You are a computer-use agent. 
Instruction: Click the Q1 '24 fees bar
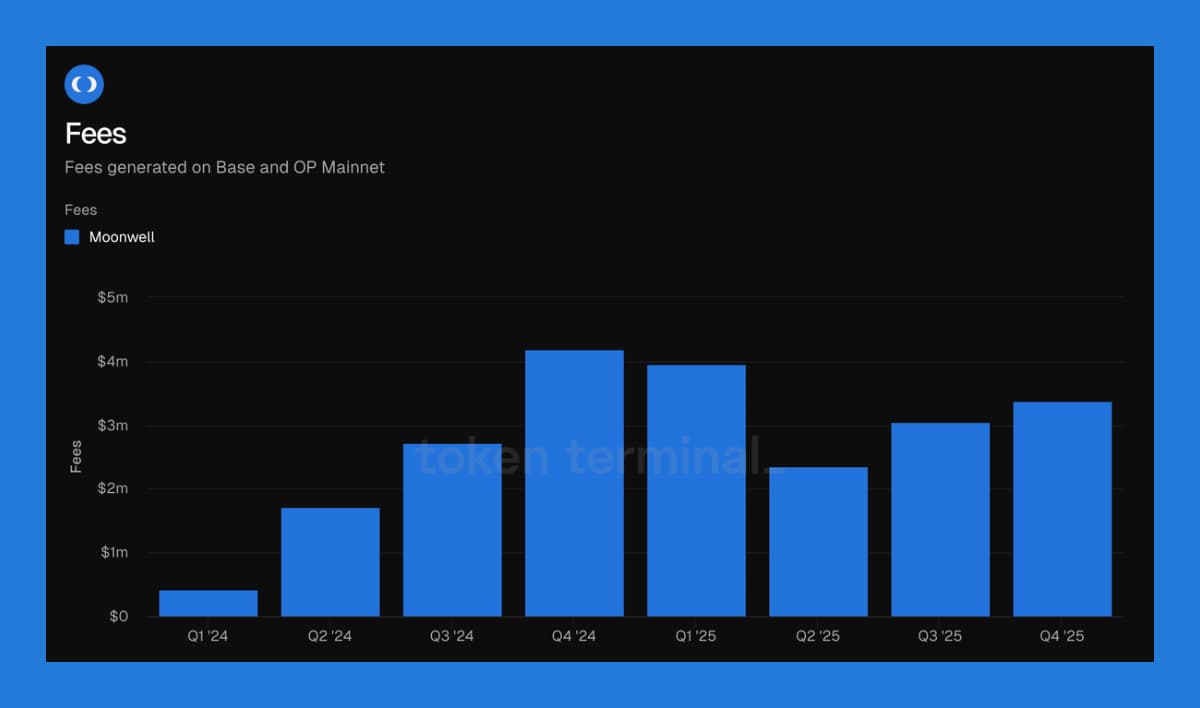(208, 603)
